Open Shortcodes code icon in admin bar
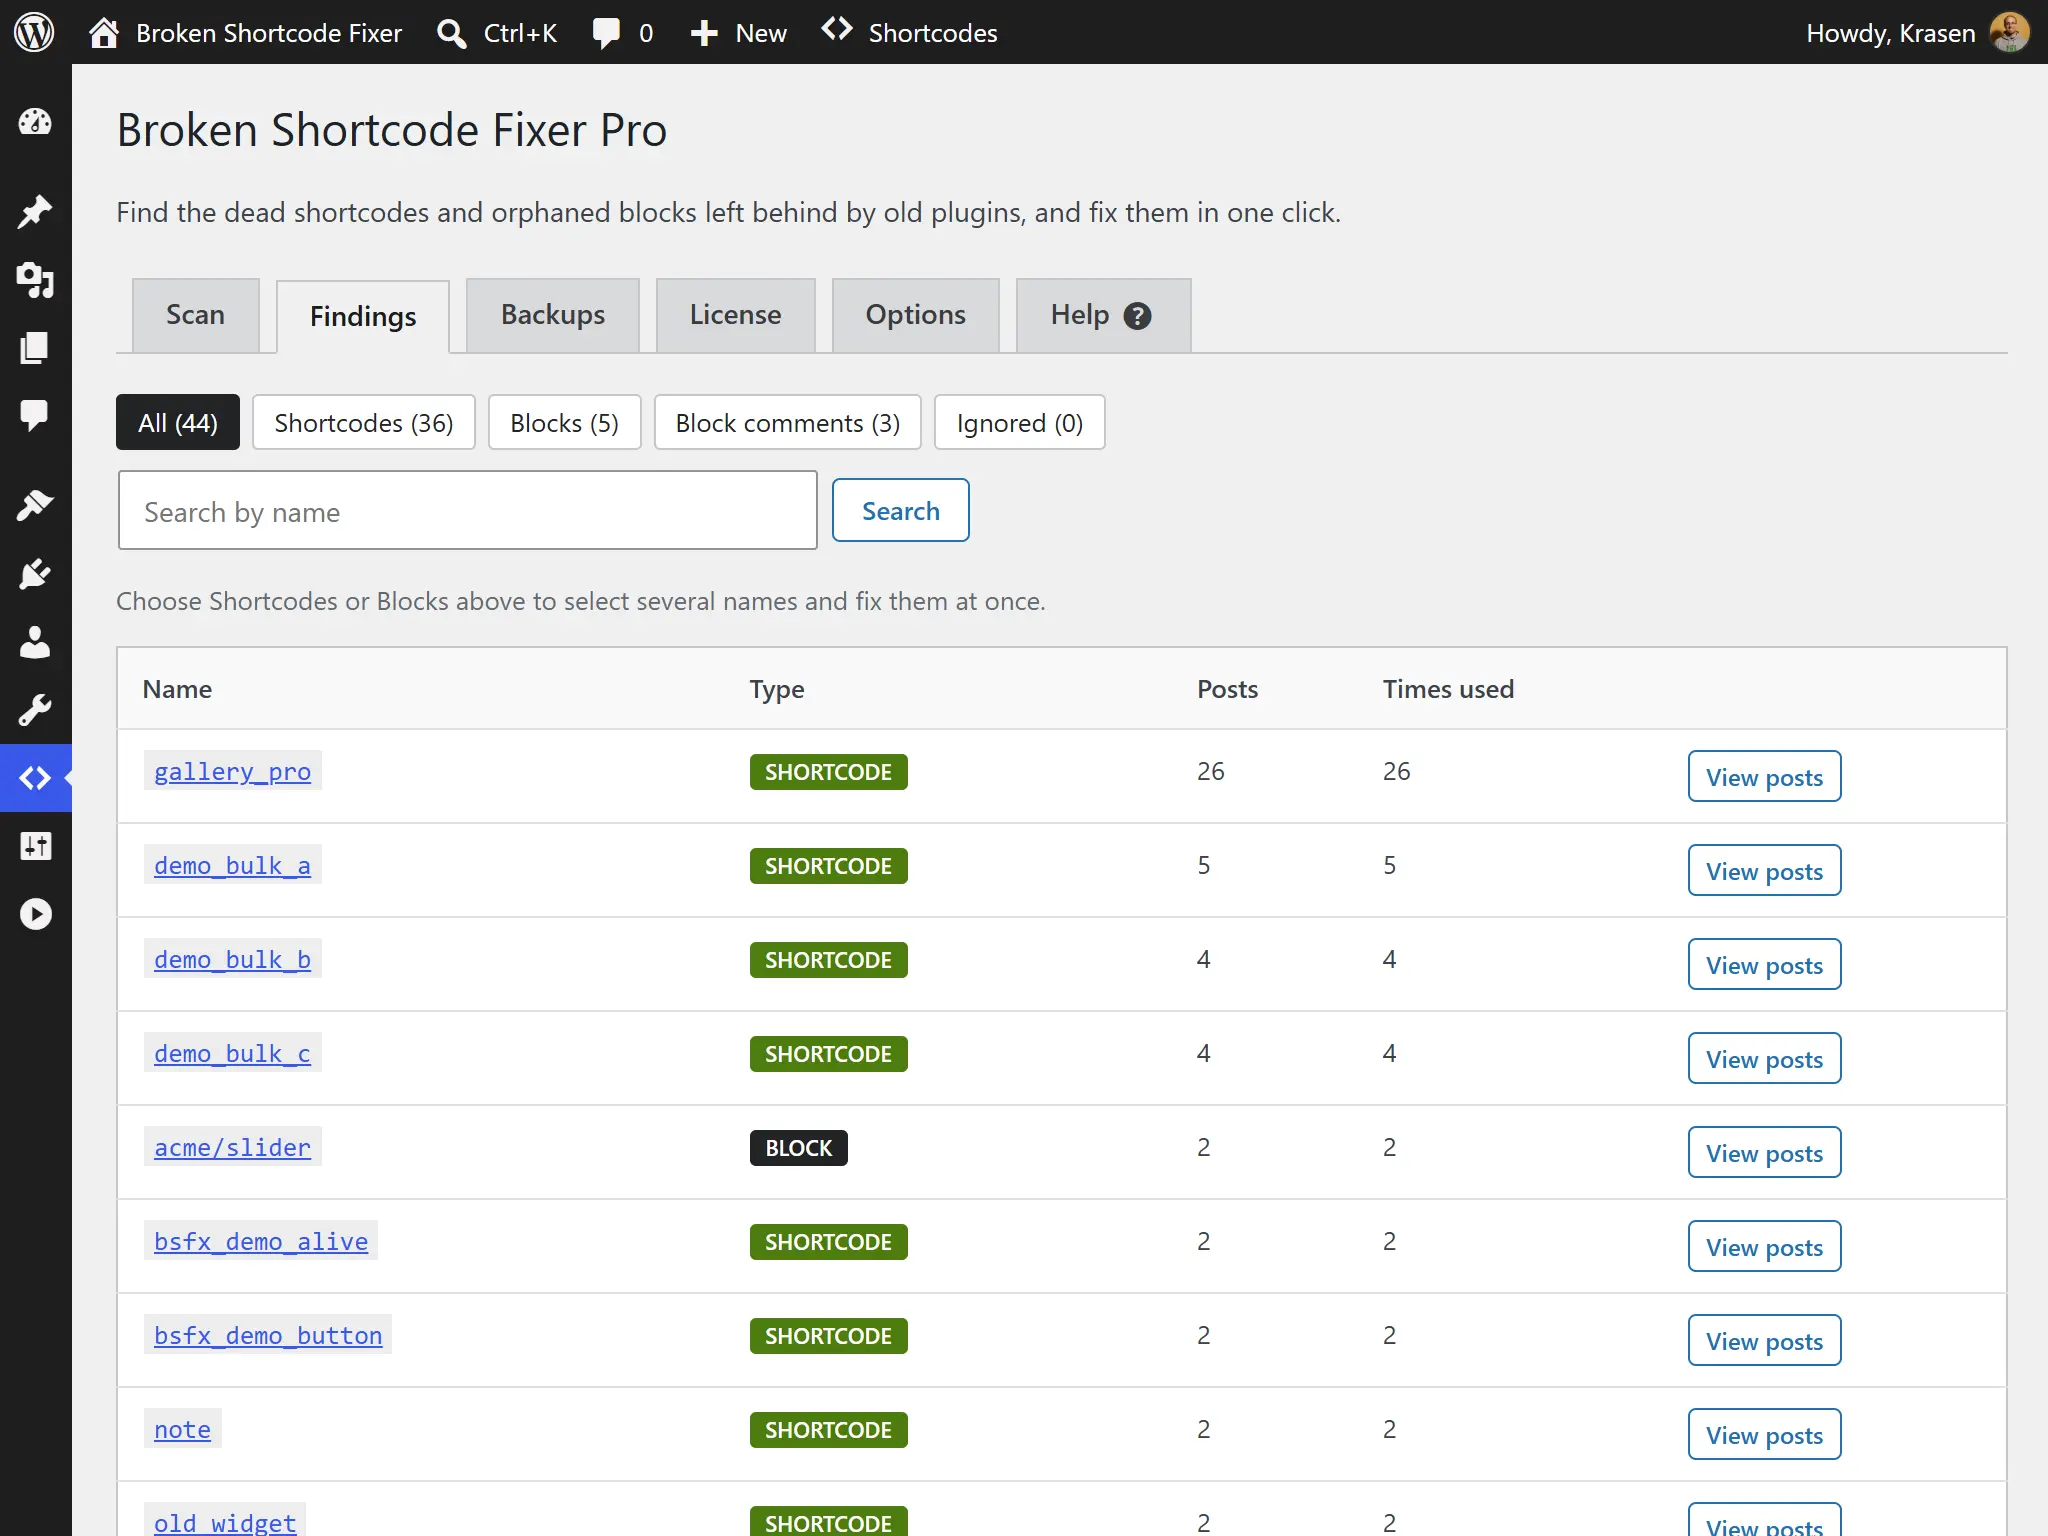2048x1536 pixels. [x=837, y=29]
